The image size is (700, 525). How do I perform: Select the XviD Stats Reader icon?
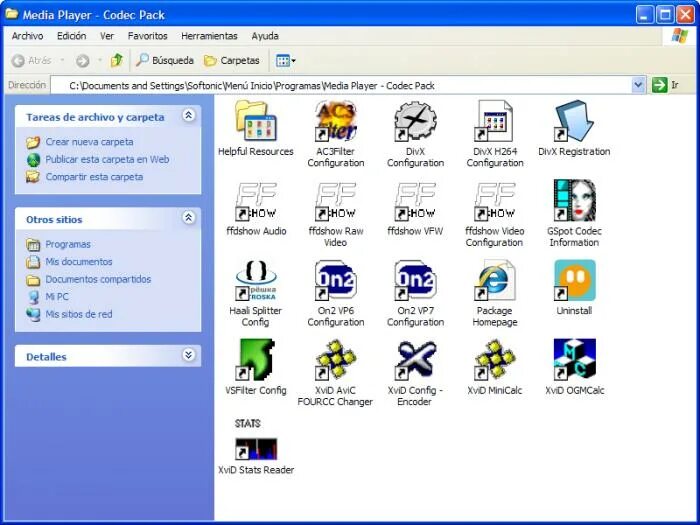pos(256,440)
